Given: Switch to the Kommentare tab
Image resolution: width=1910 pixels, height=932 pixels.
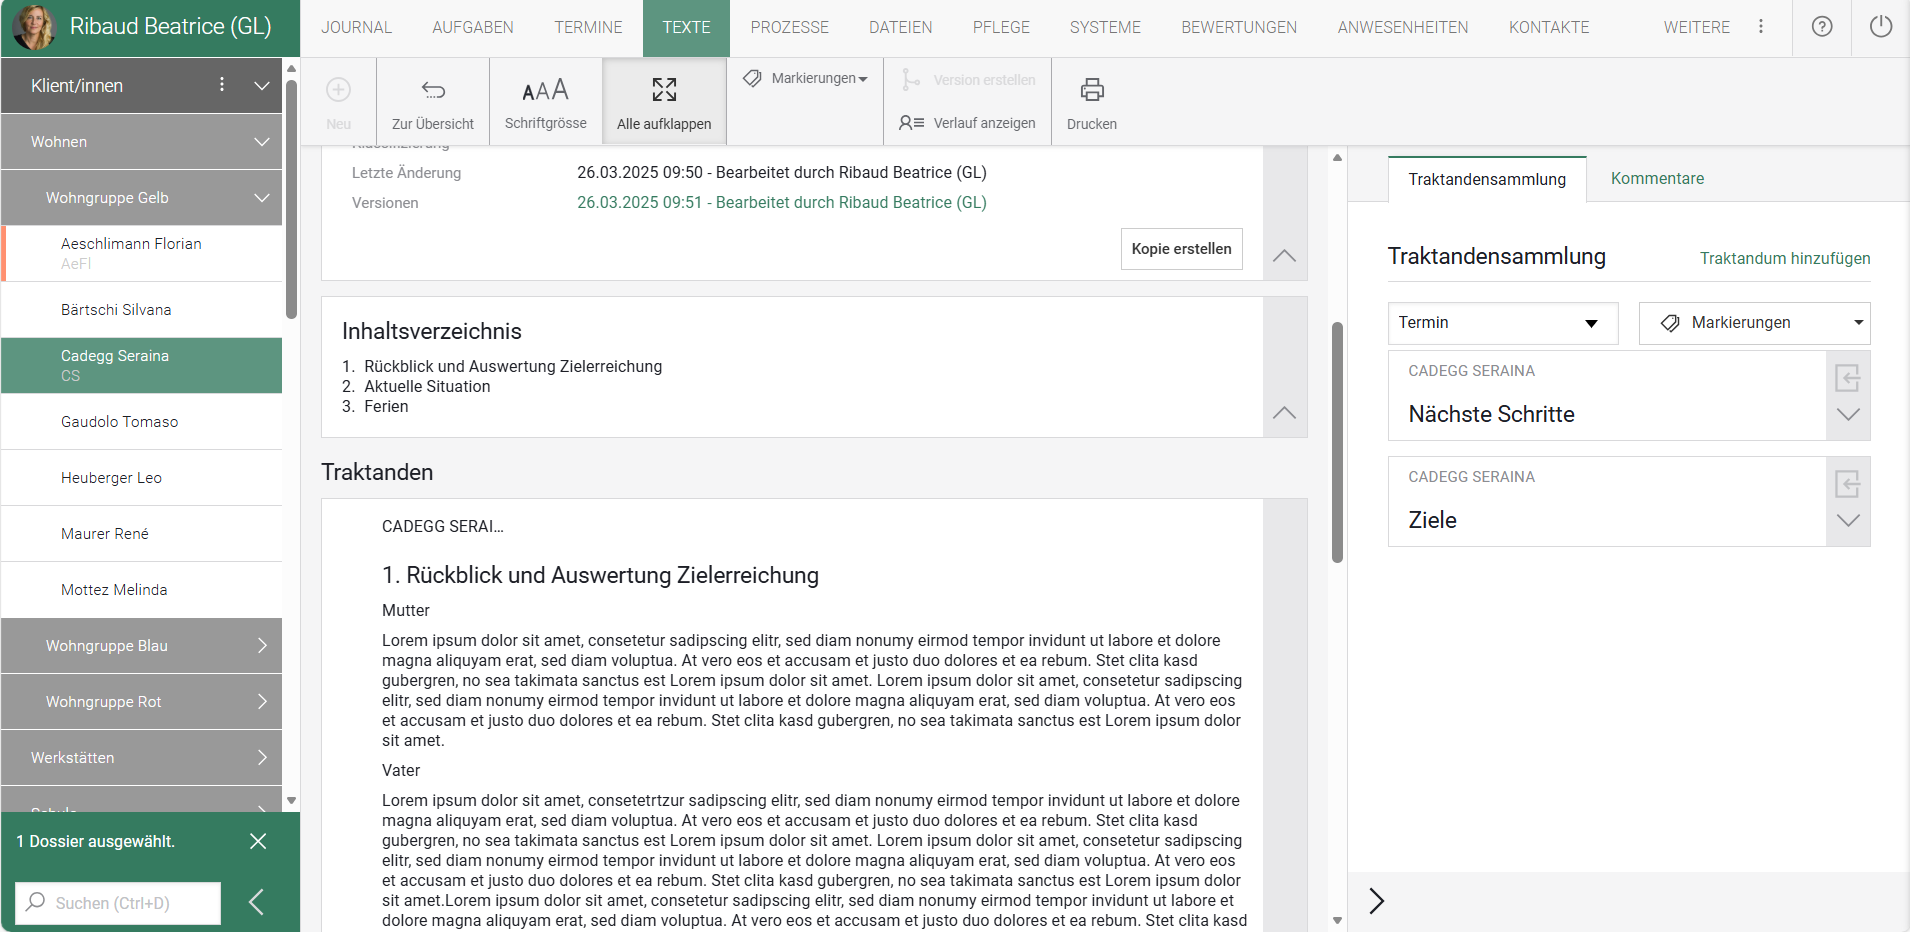Looking at the screenshot, I should [x=1657, y=179].
